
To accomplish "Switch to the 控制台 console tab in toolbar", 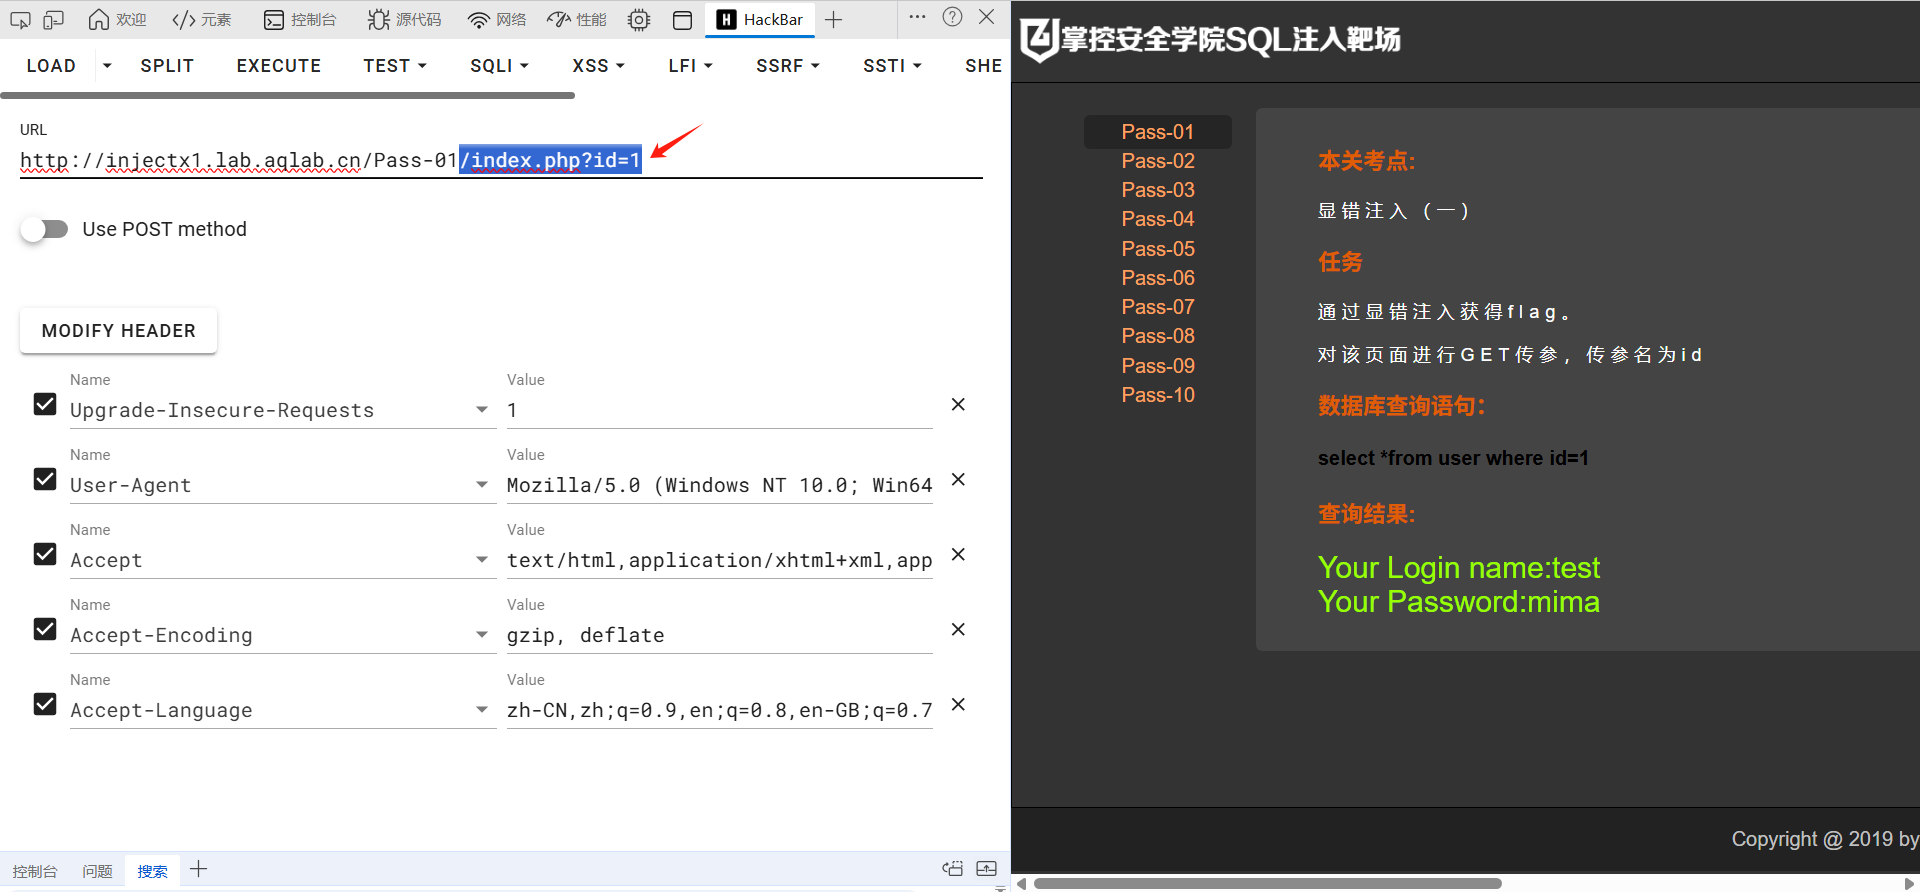I will (300, 19).
